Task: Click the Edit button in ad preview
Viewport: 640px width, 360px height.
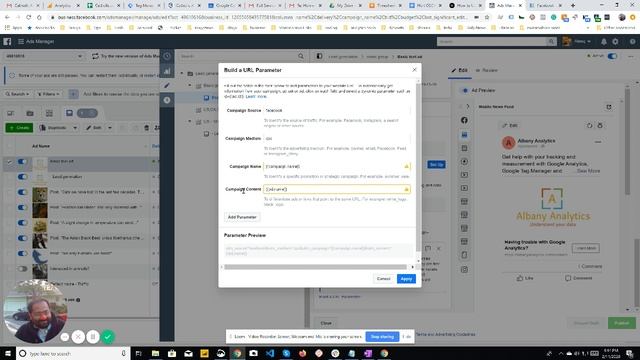Action: tap(510, 126)
